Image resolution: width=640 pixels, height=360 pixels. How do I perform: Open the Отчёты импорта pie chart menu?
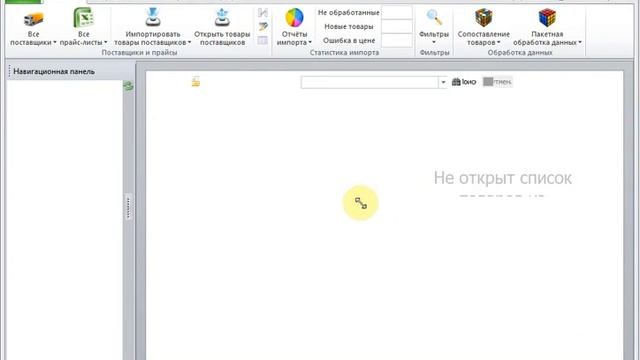294,27
